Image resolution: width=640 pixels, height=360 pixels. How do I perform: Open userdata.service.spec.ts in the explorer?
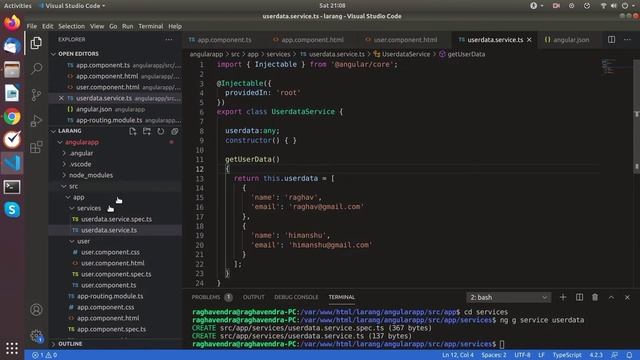click(x=116, y=219)
